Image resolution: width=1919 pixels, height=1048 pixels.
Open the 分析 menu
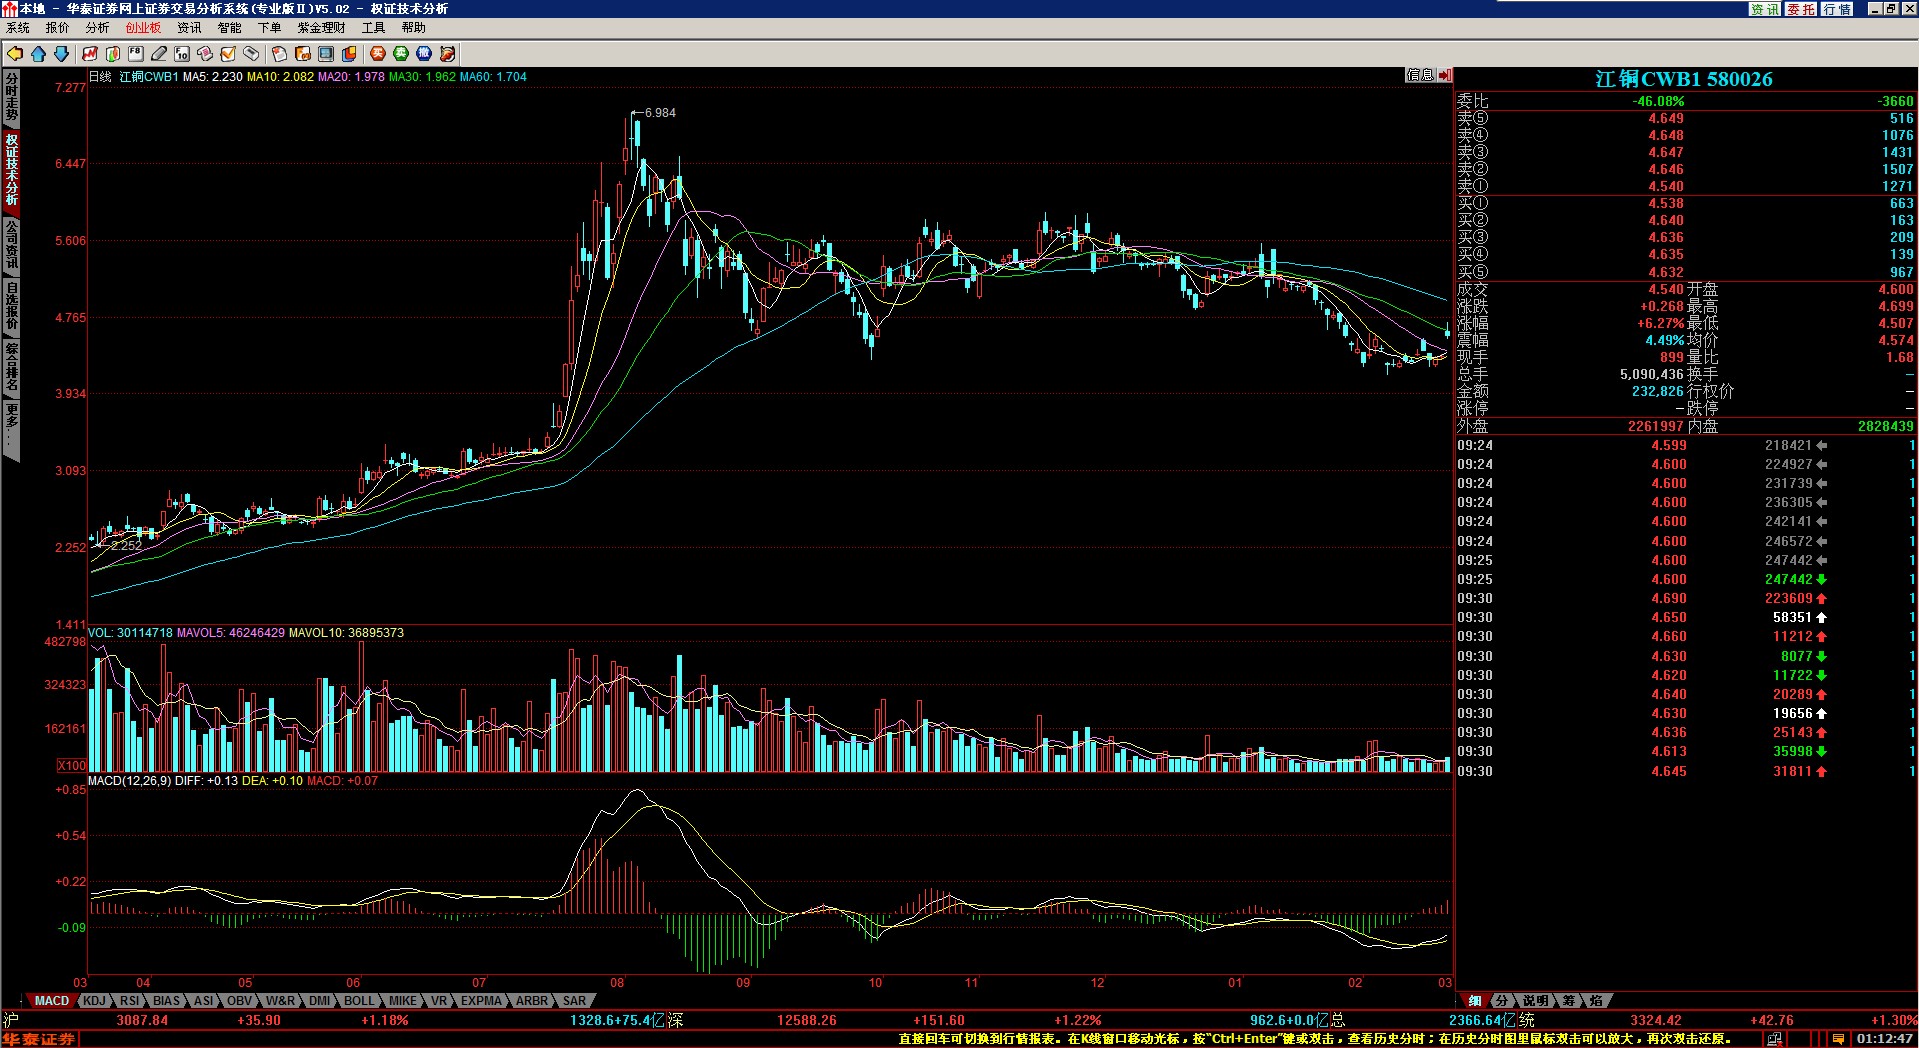point(97,28)
